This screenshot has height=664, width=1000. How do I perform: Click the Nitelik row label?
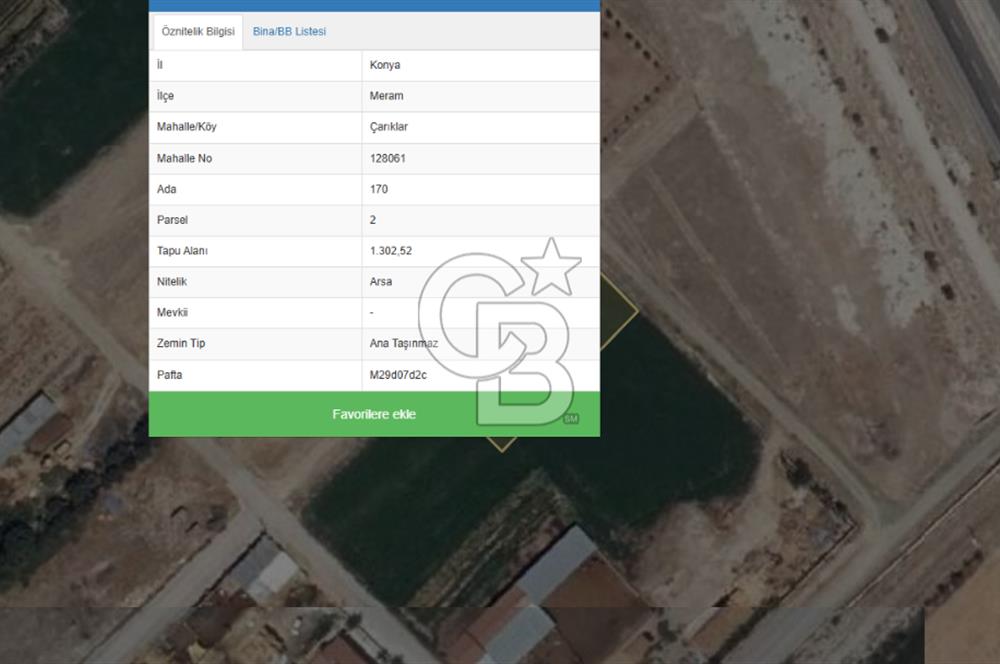coord(172,281)
